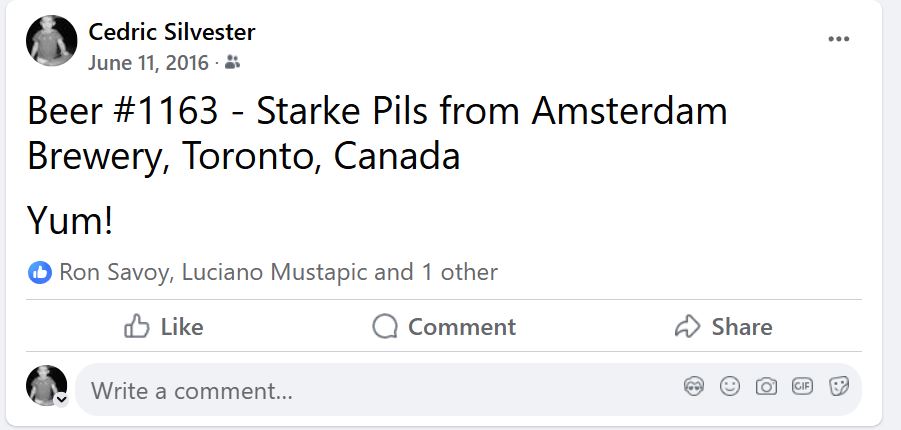
Task: Share this post with the Share button
Action: 723,327
